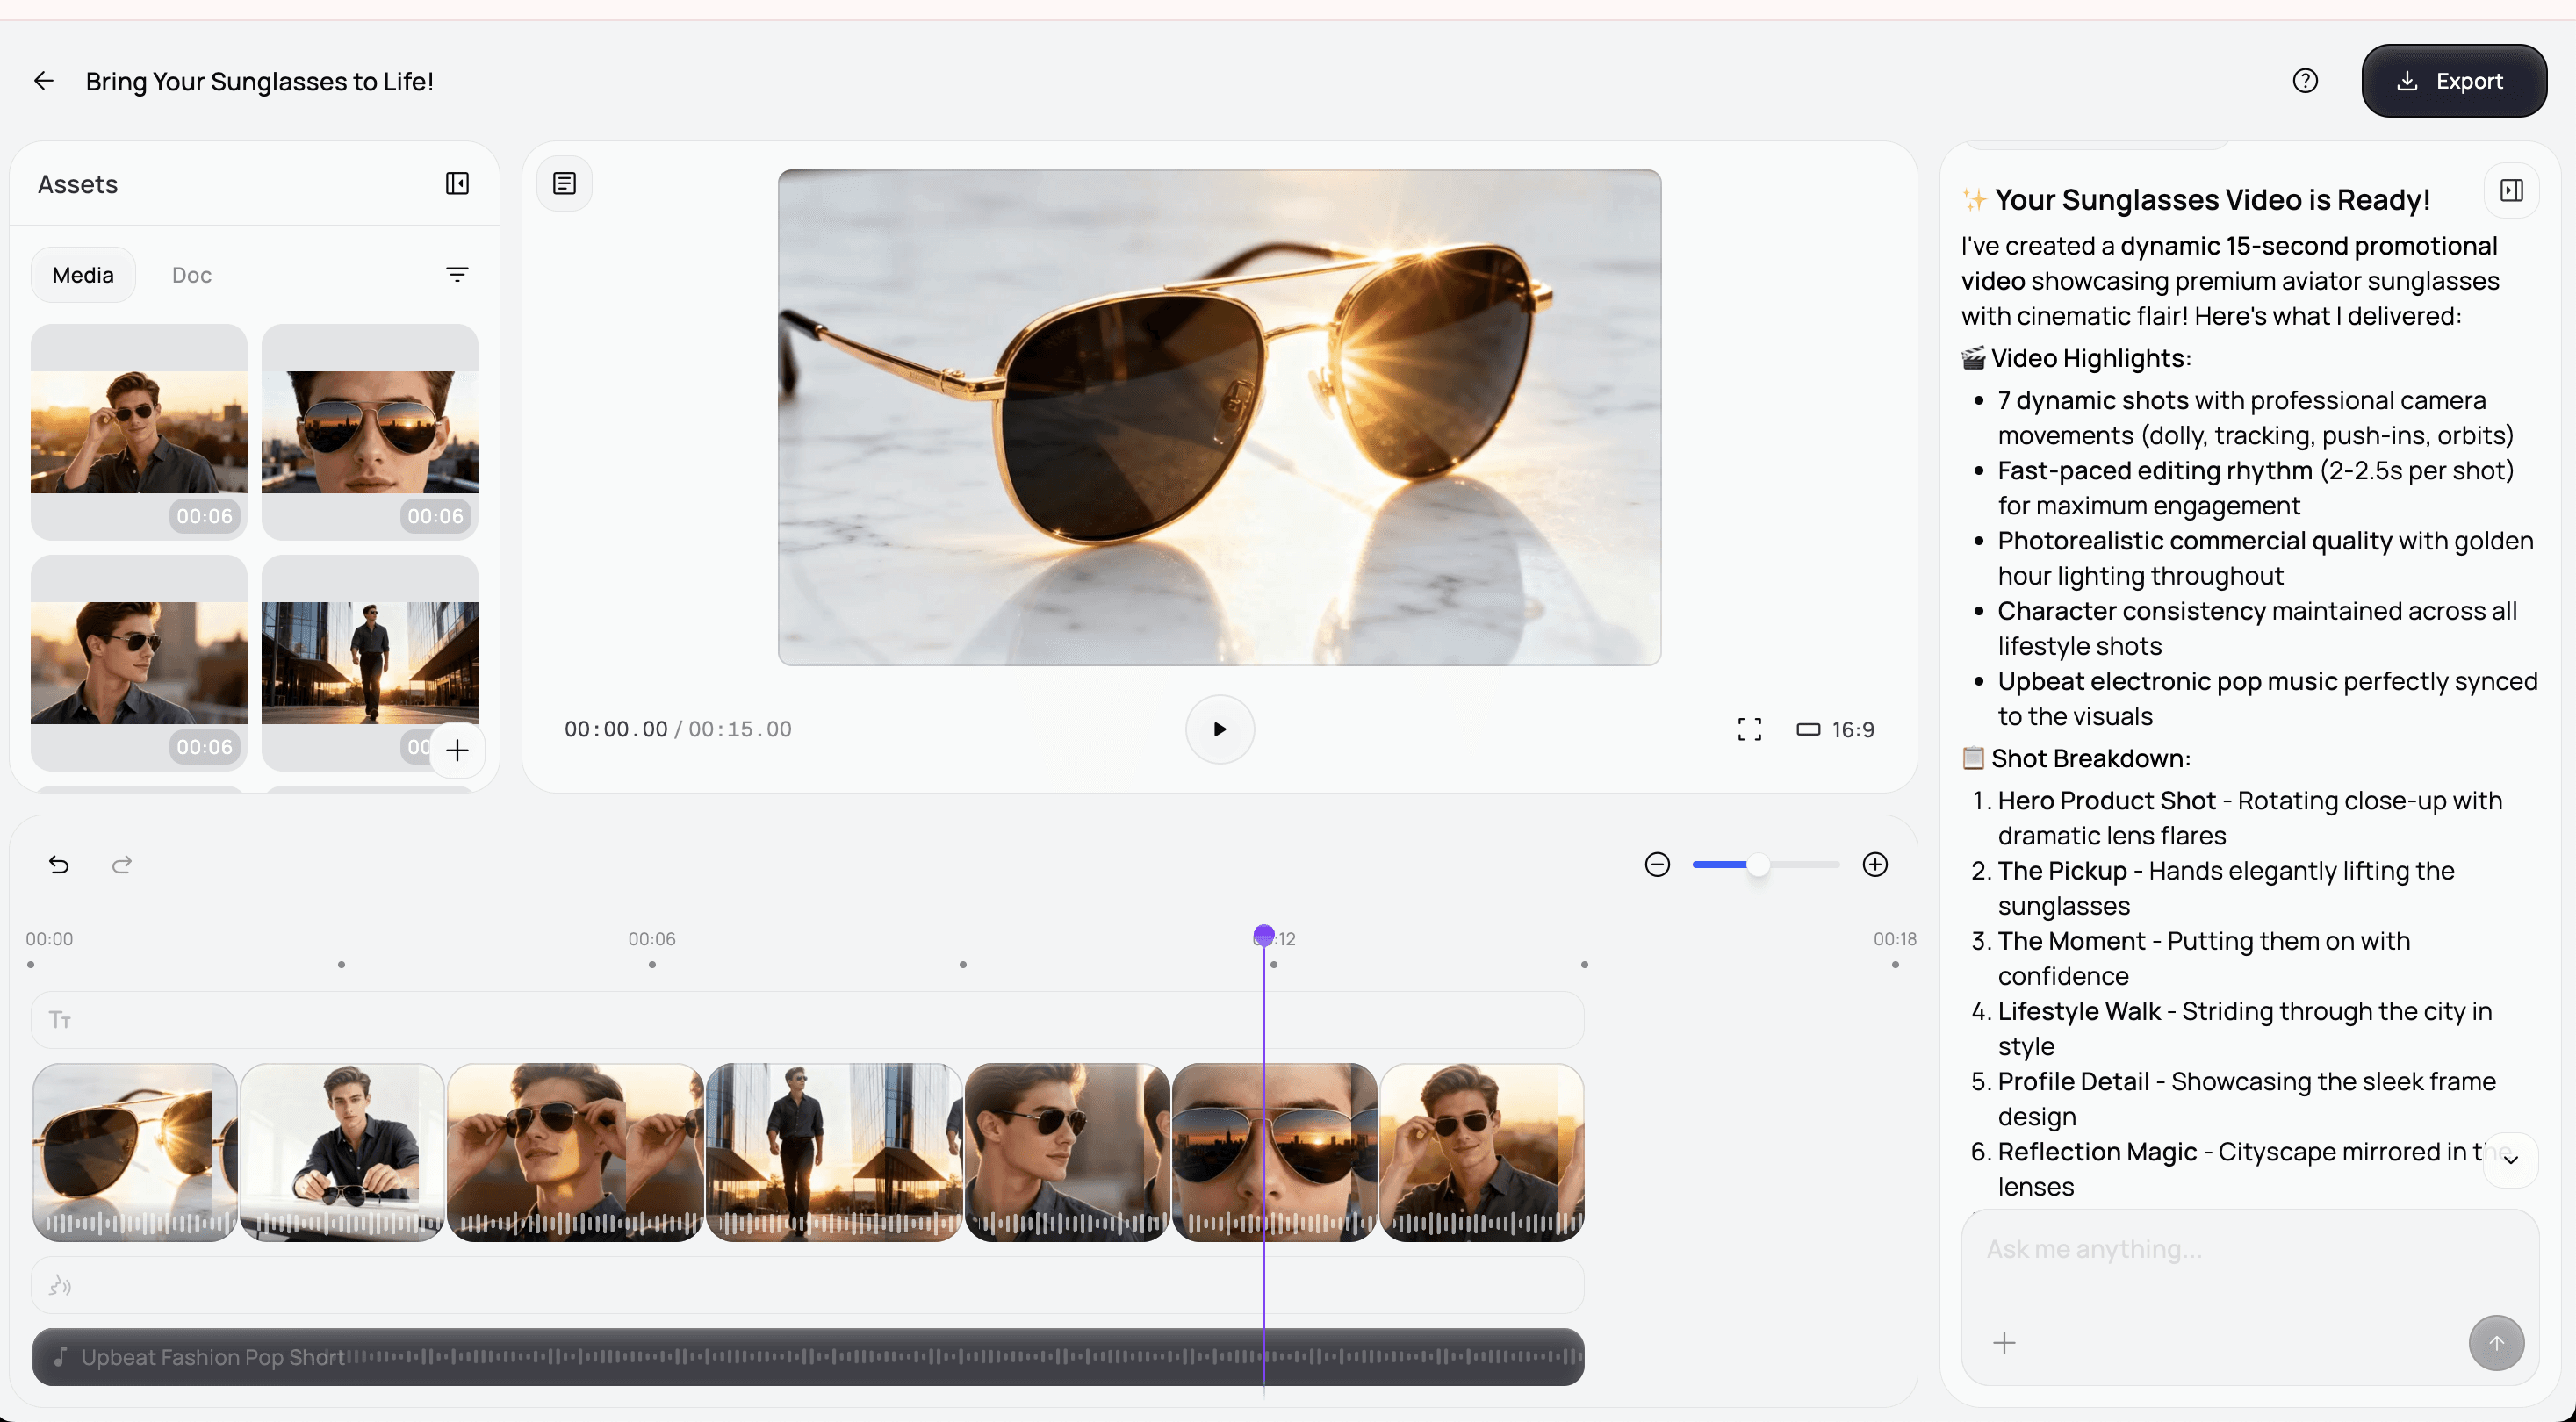Screen dimensions: 2576x1422
Task: Play the video preview
Action: click(x=1219, y=729)
